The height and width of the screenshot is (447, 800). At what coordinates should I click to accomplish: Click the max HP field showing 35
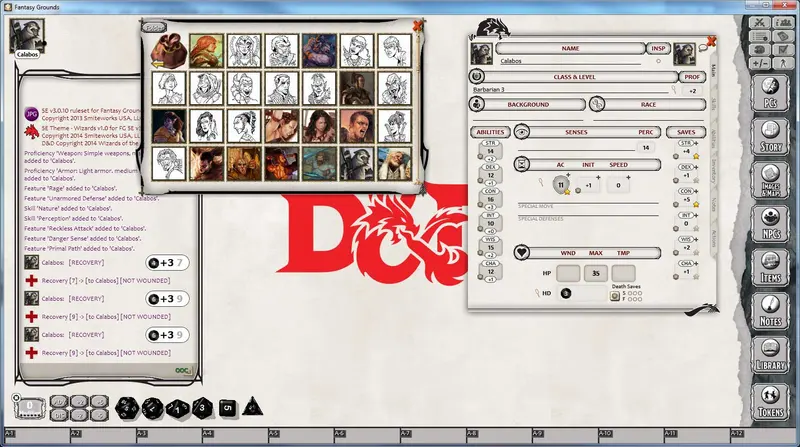(x=595, y=273)
